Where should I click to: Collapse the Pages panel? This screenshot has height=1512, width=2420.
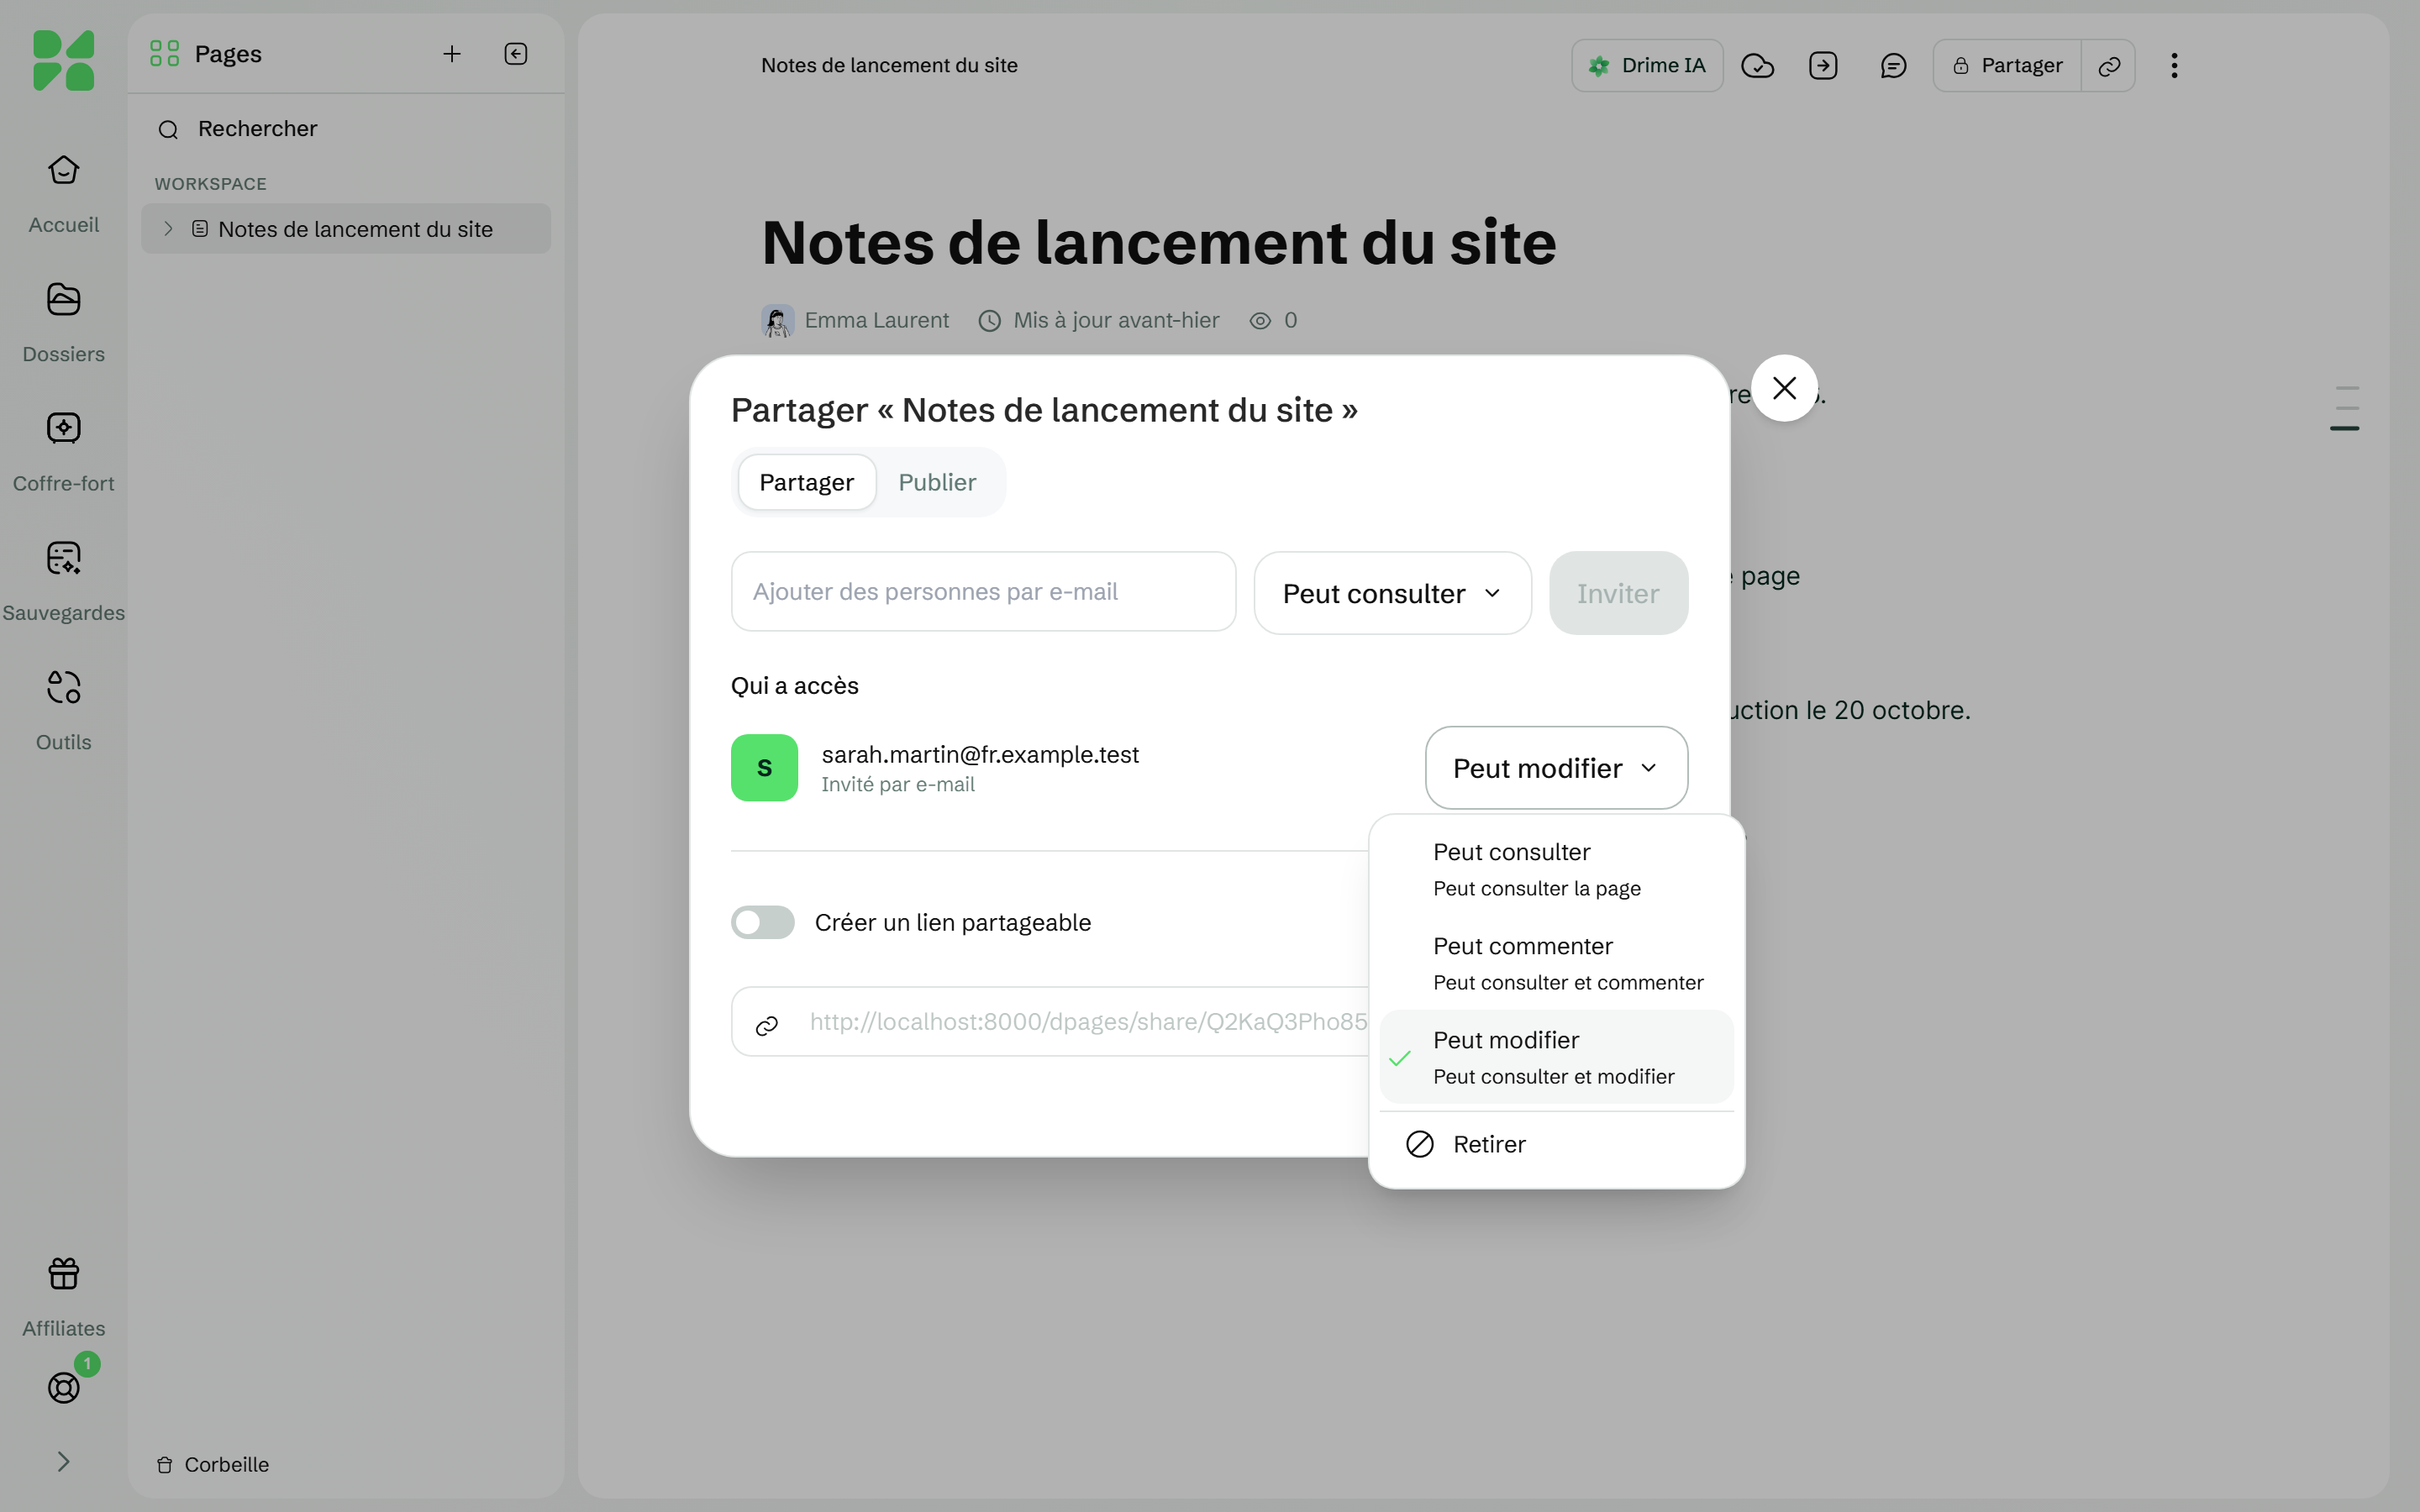(516, 54)
